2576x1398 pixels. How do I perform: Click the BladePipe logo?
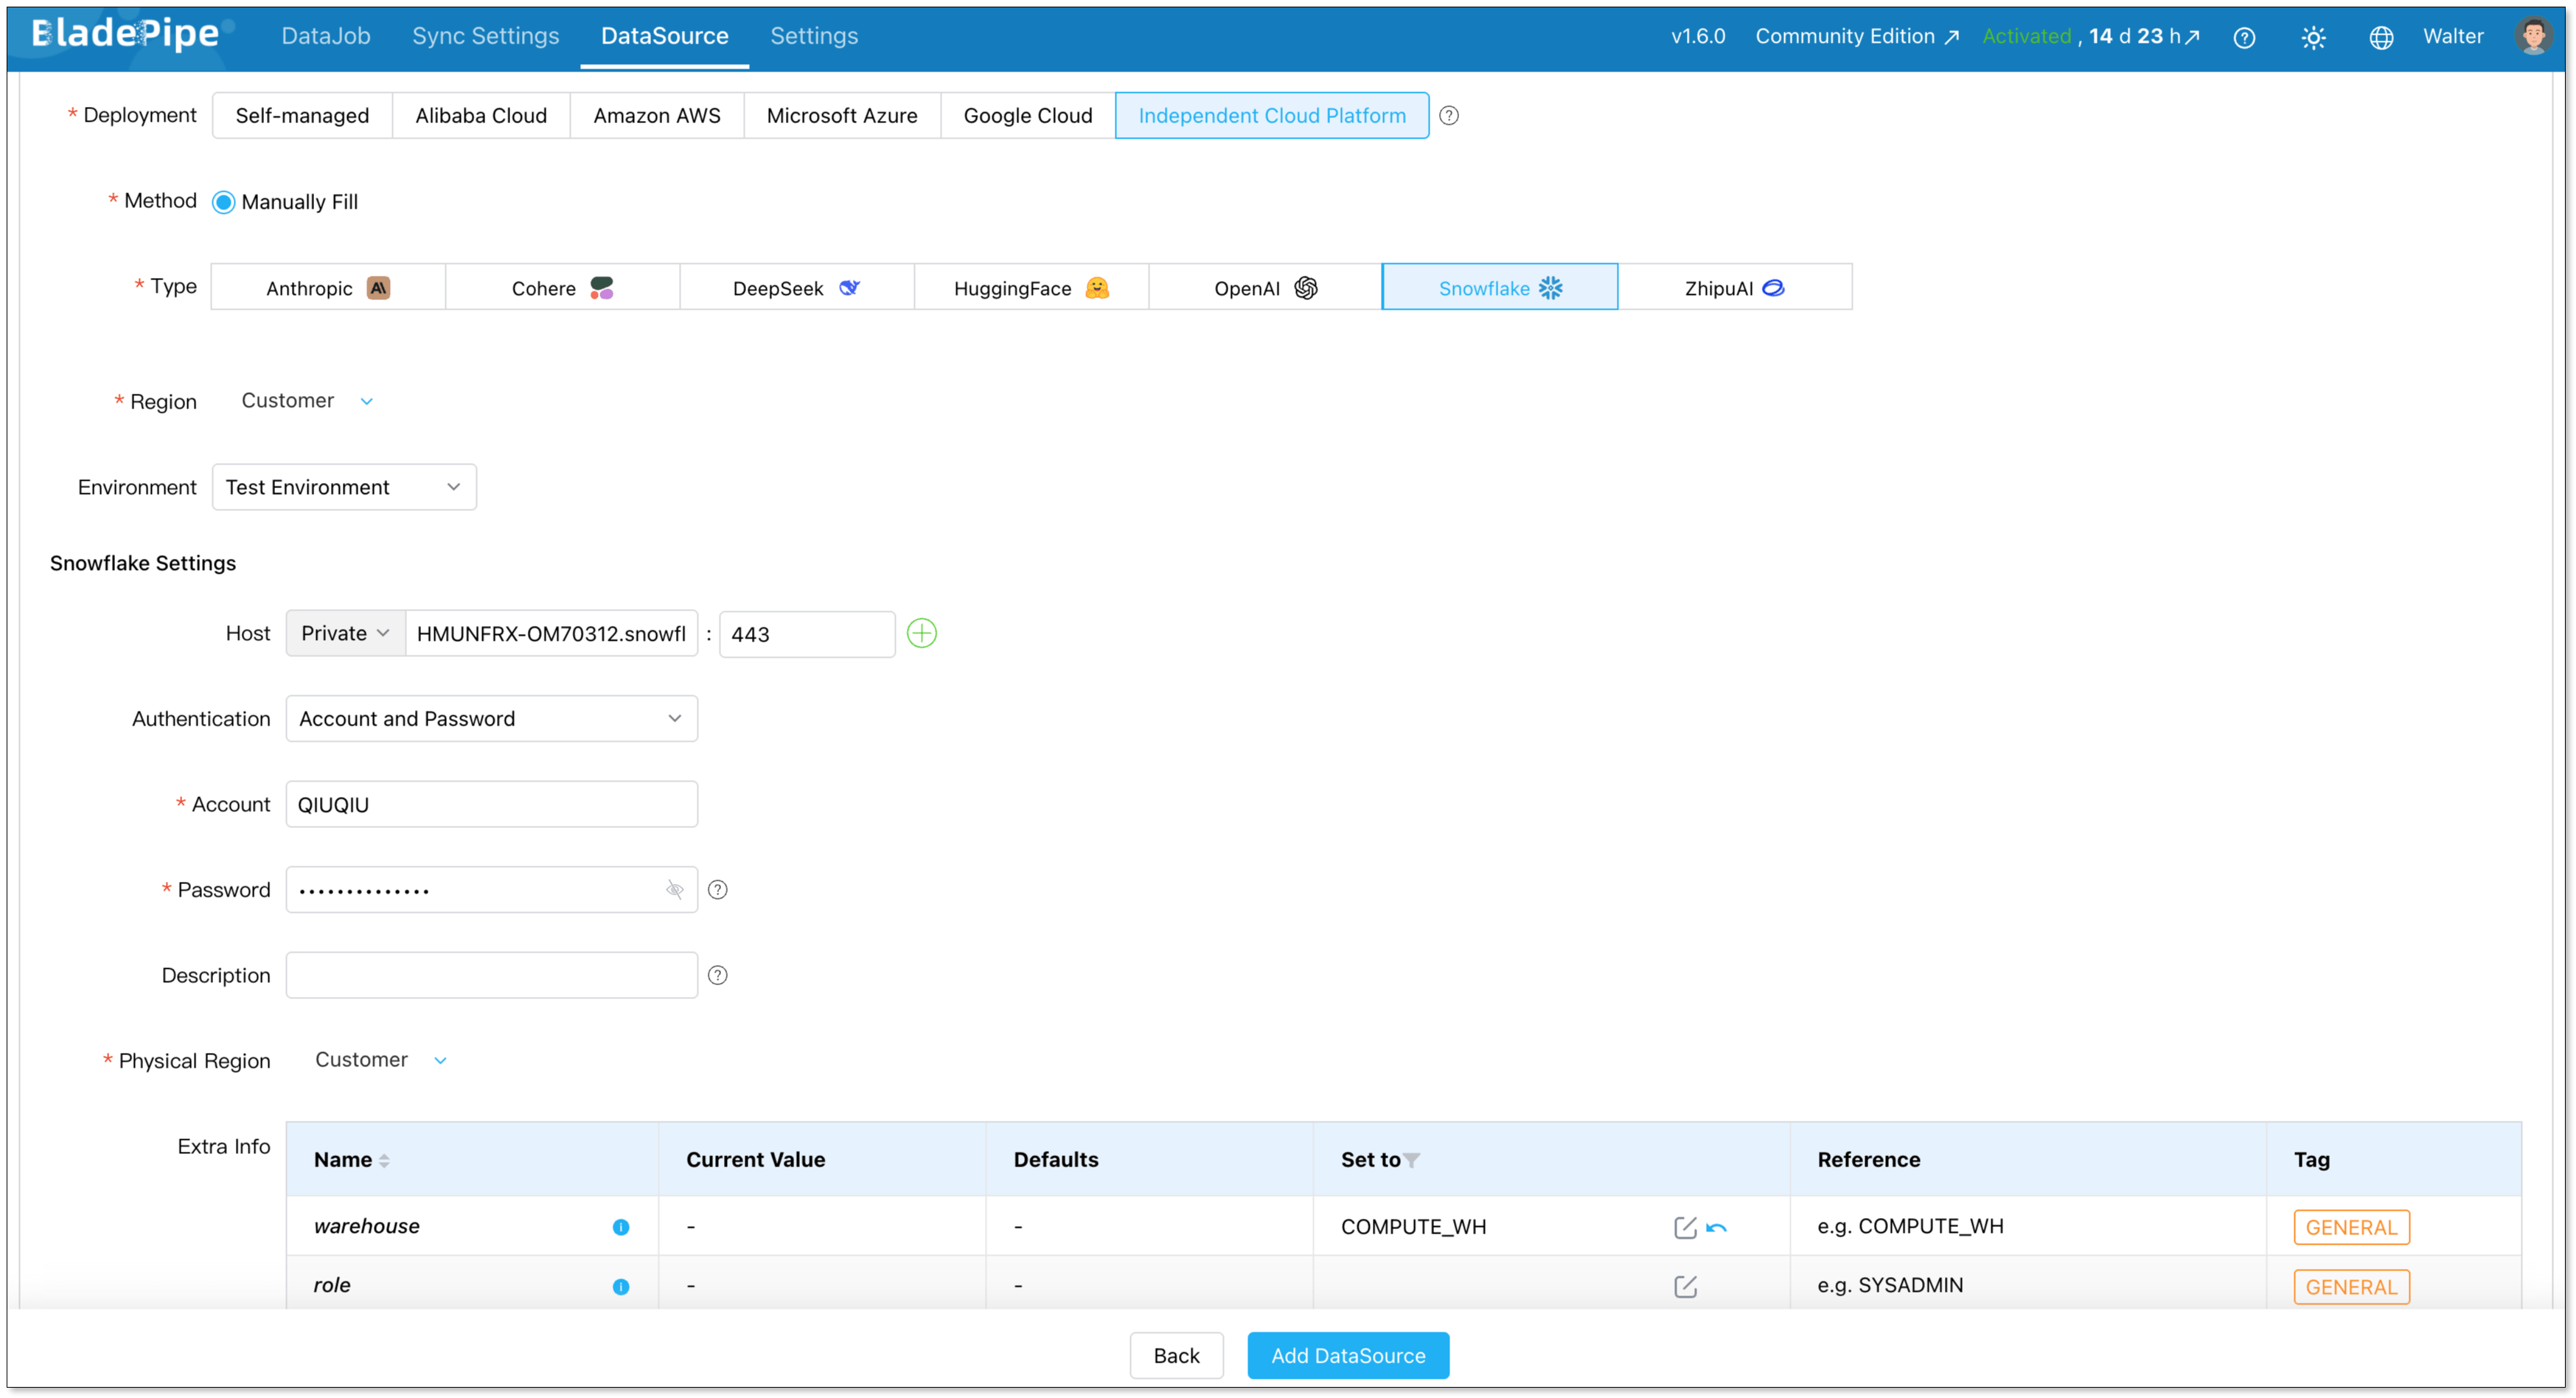(x=126, y=35)
